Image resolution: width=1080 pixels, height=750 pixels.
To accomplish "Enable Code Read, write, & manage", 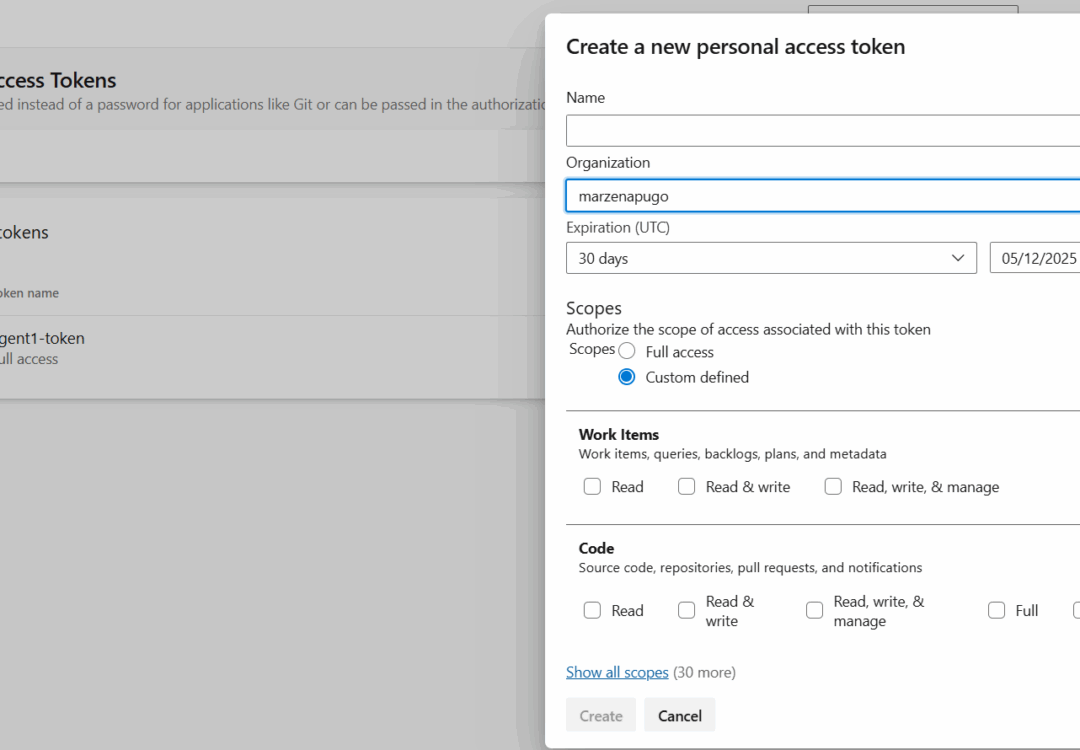I will tap(814, 610).
